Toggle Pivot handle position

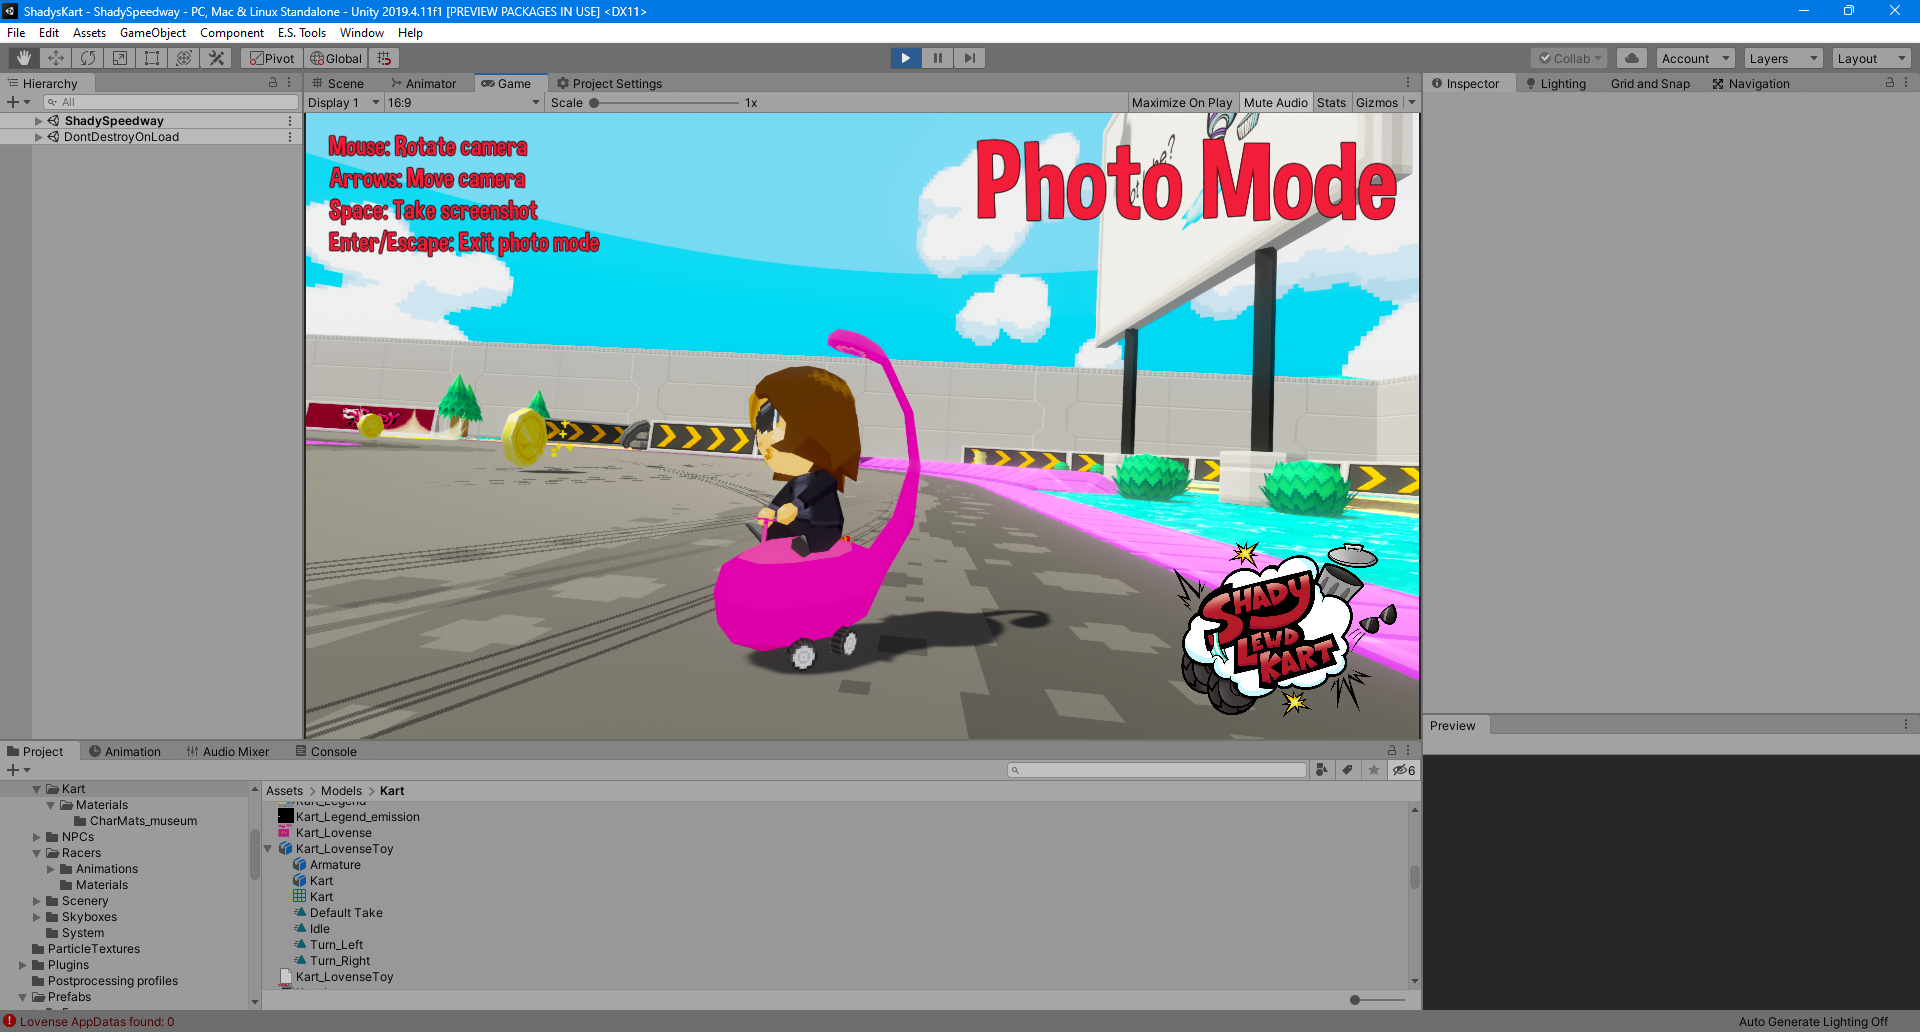pyautogui.click(x=272, y=58)
